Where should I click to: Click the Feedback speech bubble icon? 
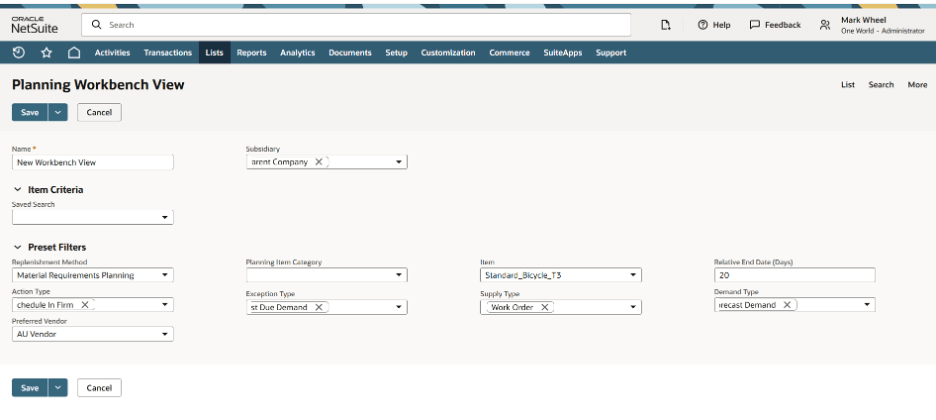coord(755,25)
